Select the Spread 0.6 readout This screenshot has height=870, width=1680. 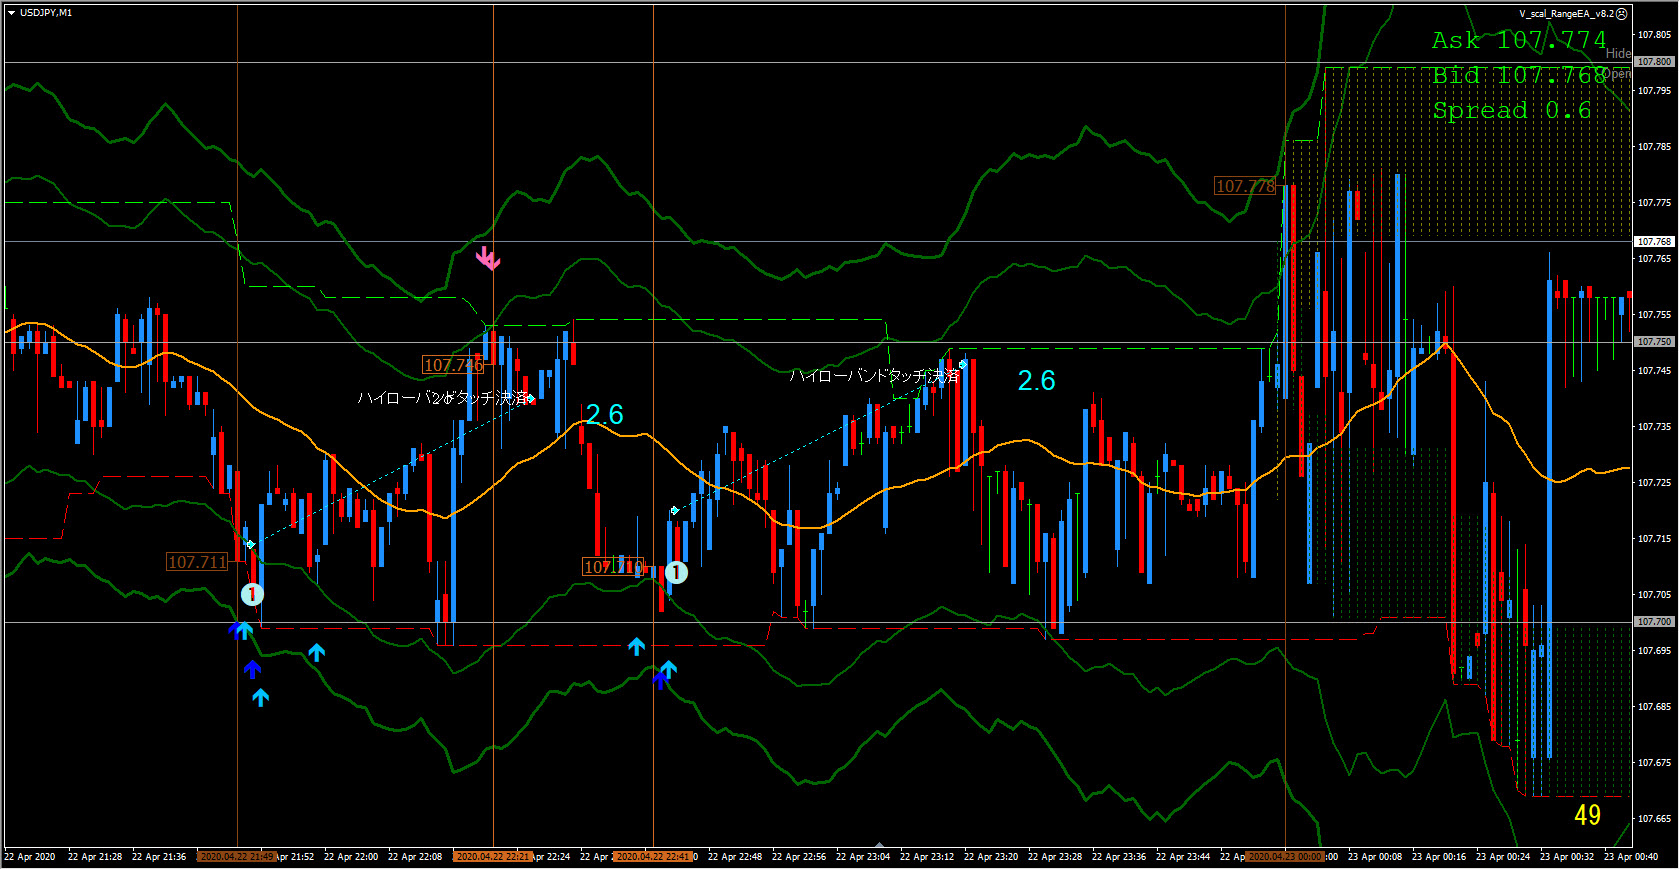click(1511, 110)
